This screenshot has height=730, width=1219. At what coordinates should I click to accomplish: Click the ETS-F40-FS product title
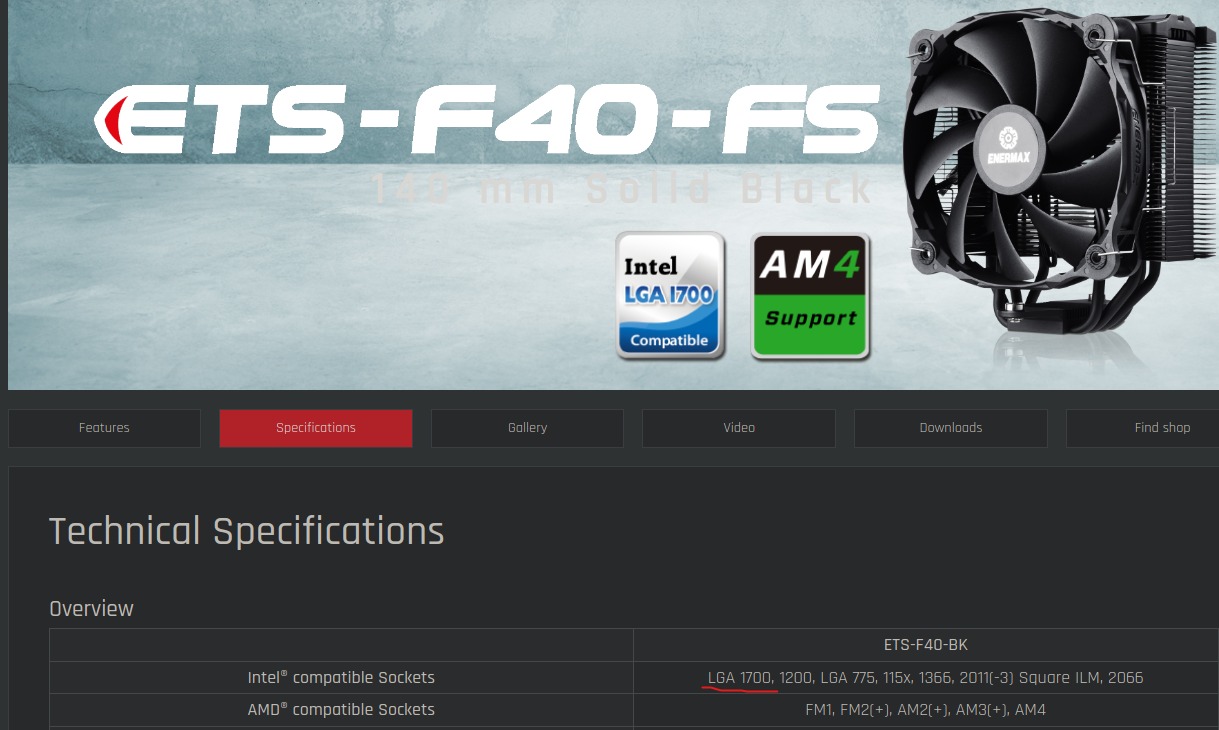click(x=486, y=124)
